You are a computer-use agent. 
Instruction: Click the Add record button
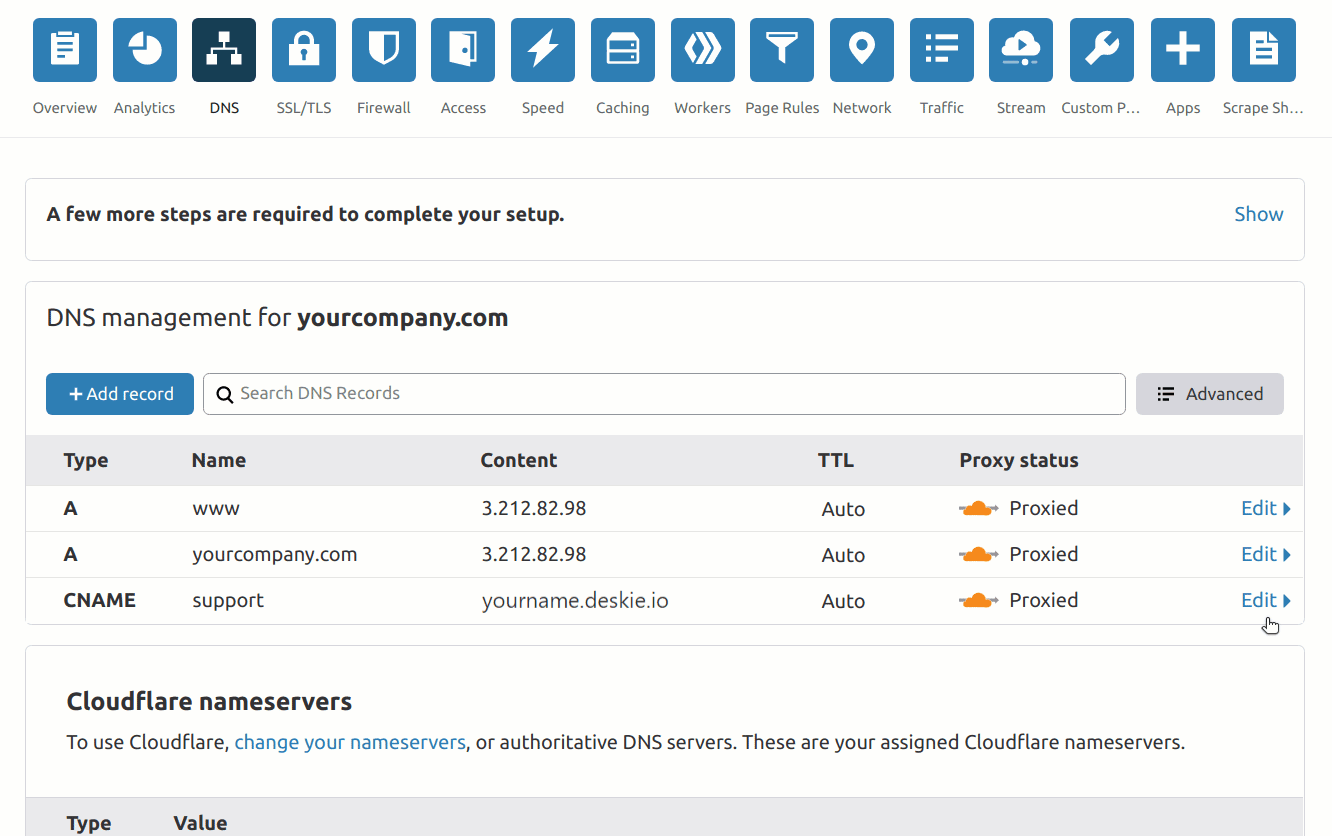point(120,394)
